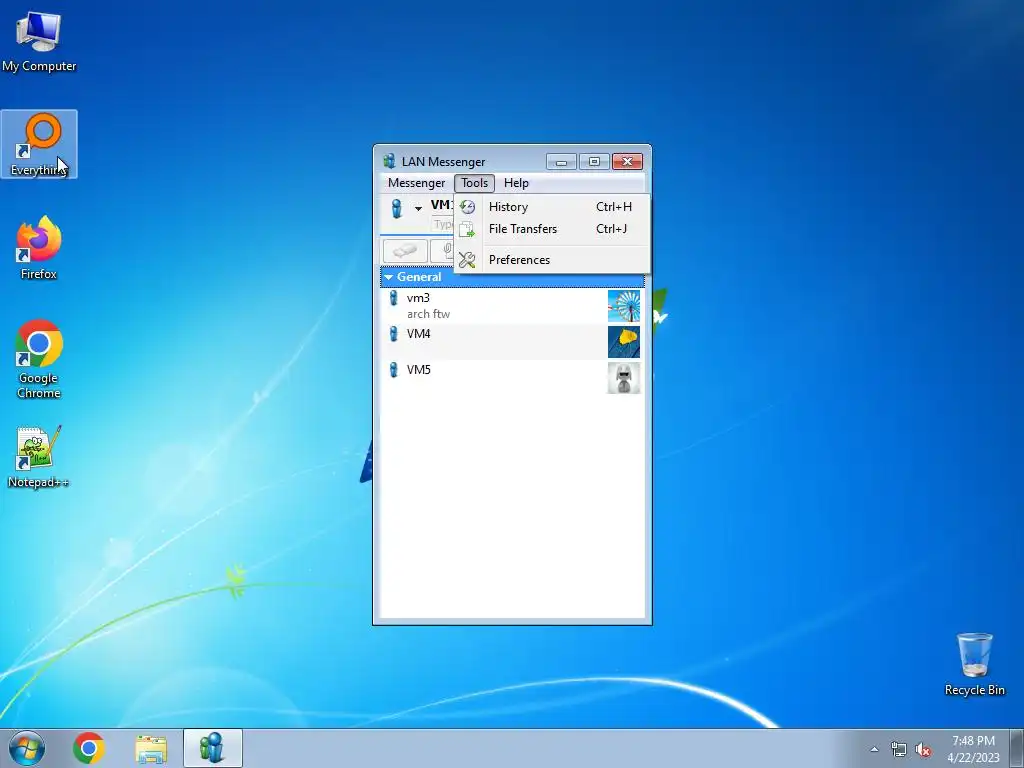
Task: Open File Explorer from the taskbar
Action: 151,748
